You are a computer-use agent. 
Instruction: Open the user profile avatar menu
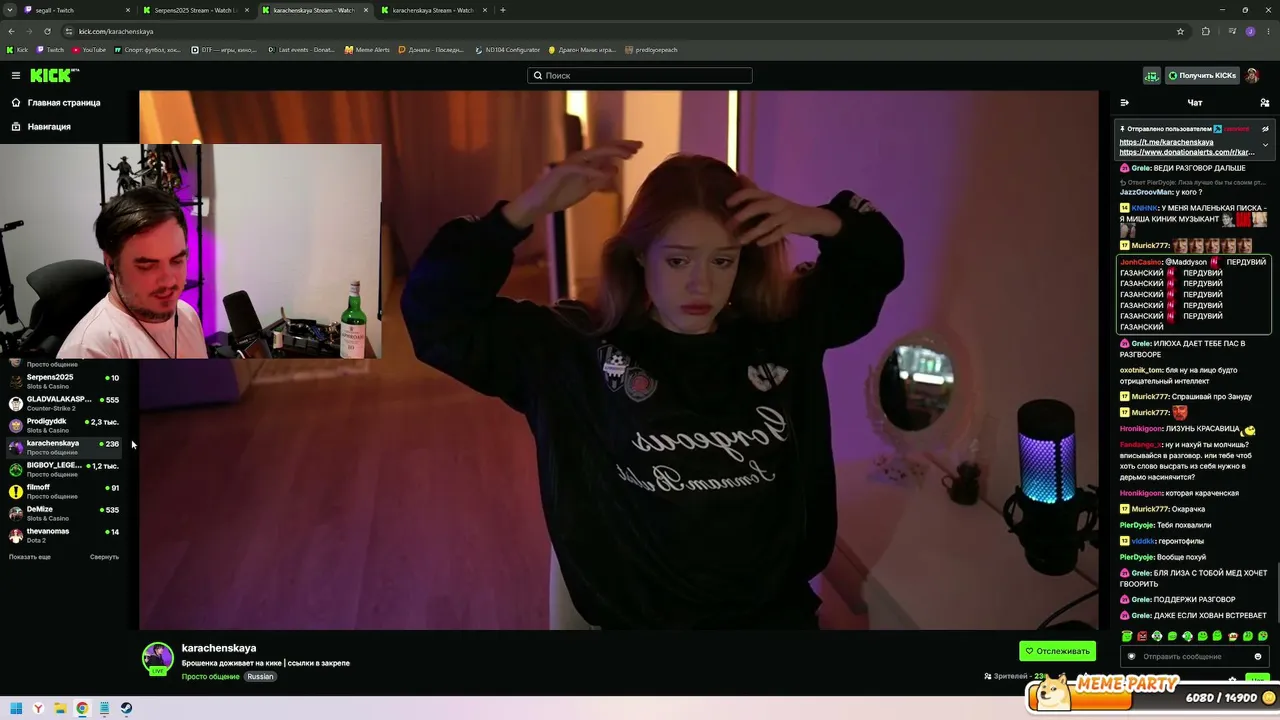(x=1252, y=76)
